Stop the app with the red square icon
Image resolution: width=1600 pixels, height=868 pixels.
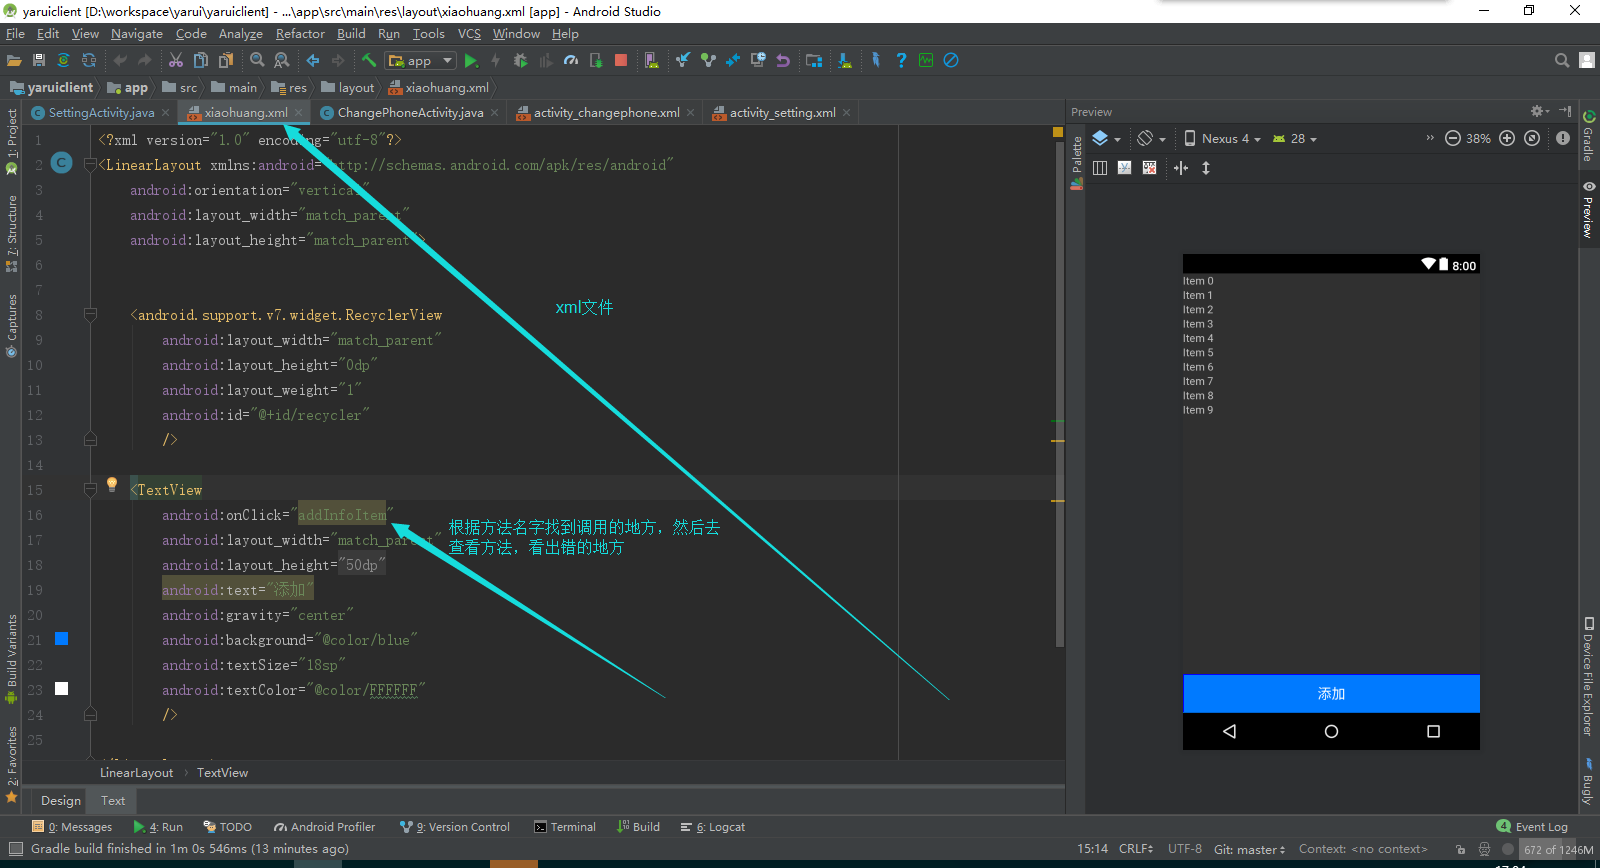pos(621,60)
